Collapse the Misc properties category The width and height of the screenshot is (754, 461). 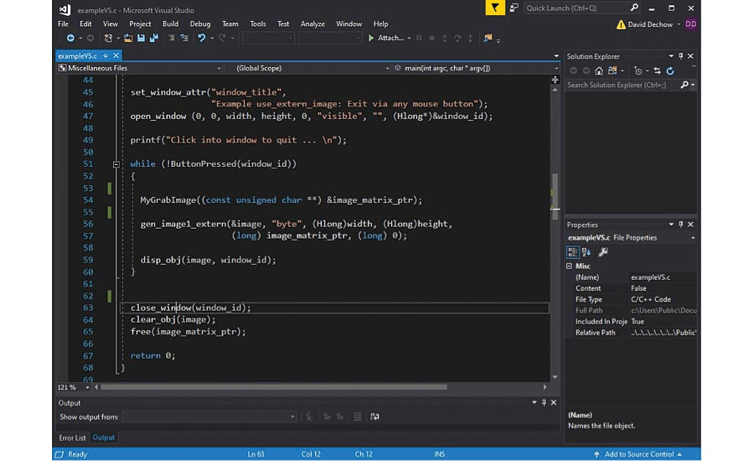569,266
